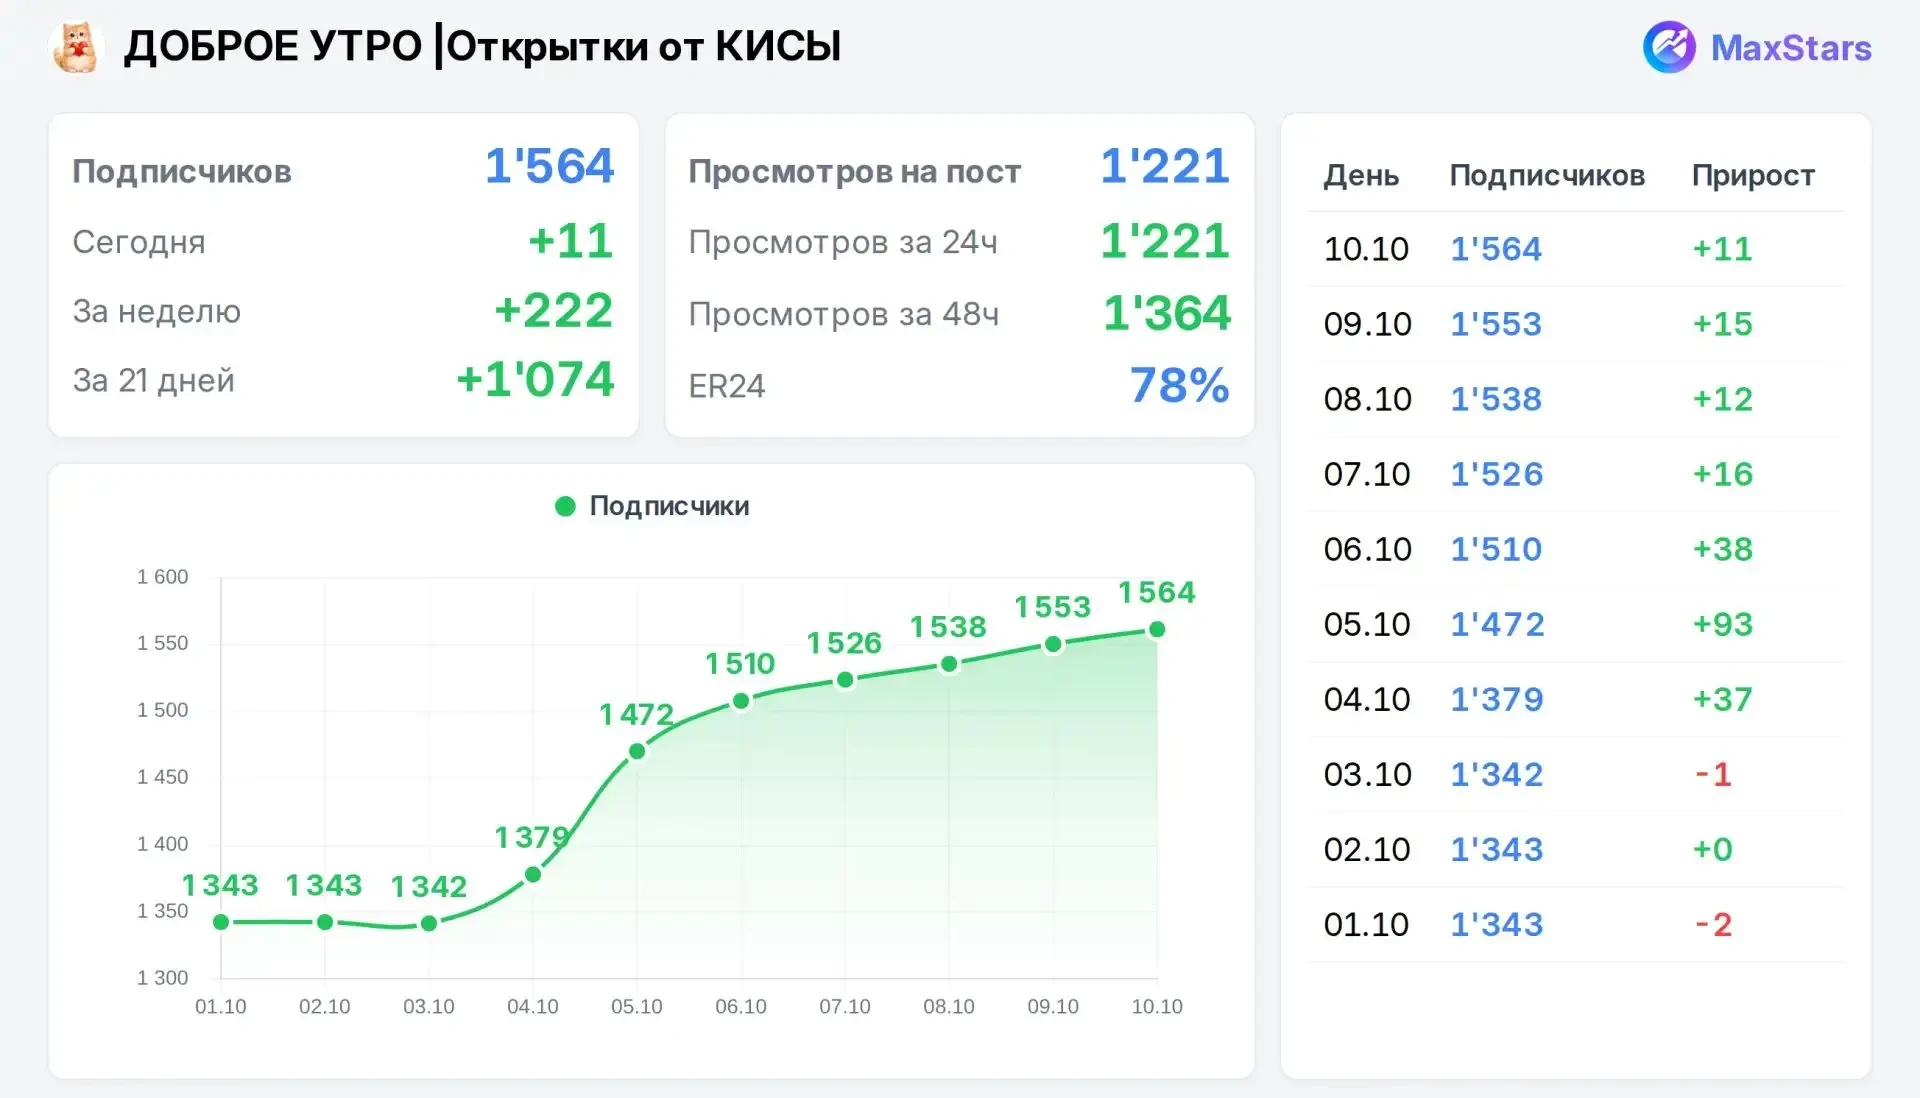Viewport: 1920px width, 1098px height.
Task: Click the chart data point labeled 1 526
Action: 845,680
